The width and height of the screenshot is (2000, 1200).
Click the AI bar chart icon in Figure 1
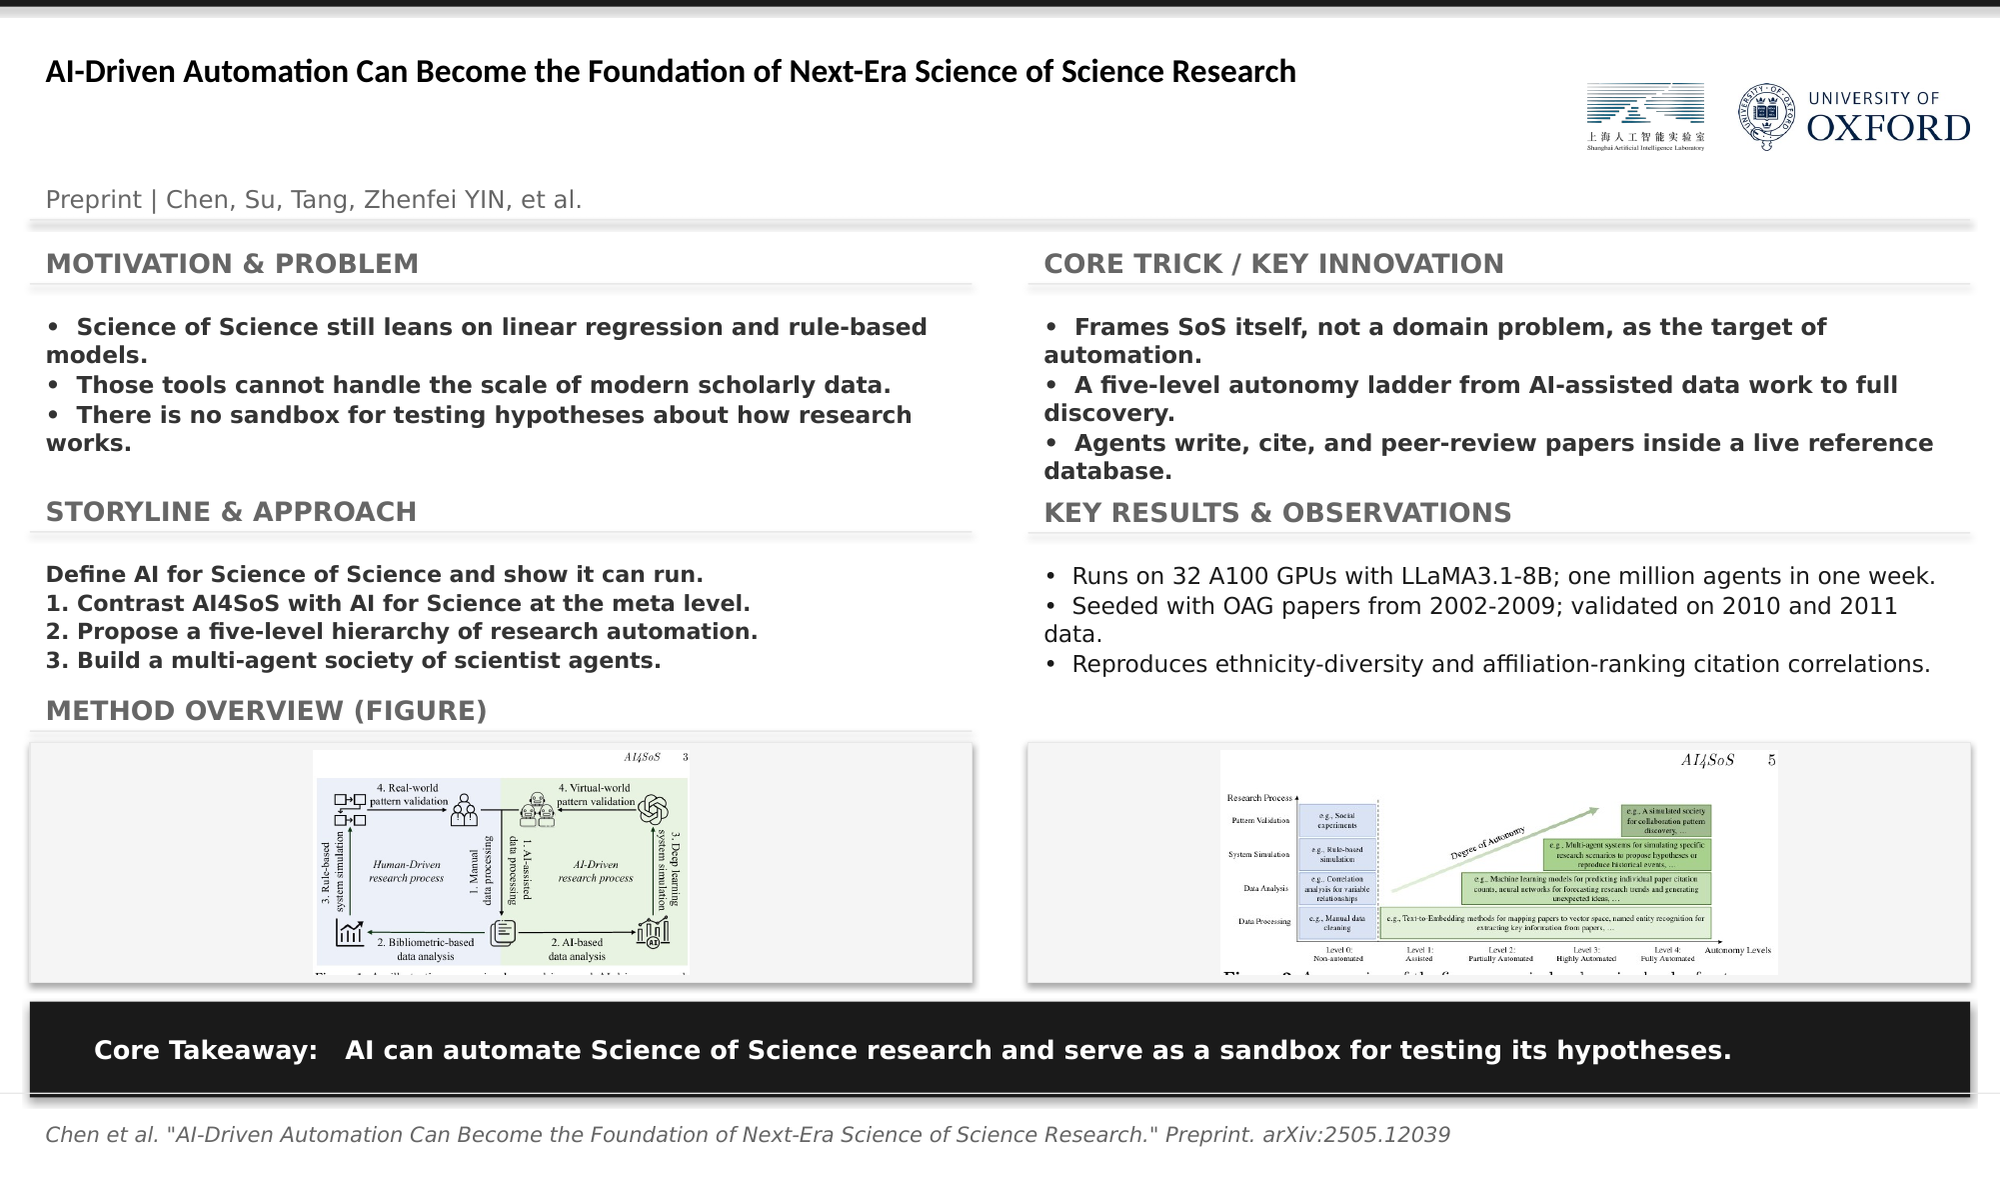[653, 933]
